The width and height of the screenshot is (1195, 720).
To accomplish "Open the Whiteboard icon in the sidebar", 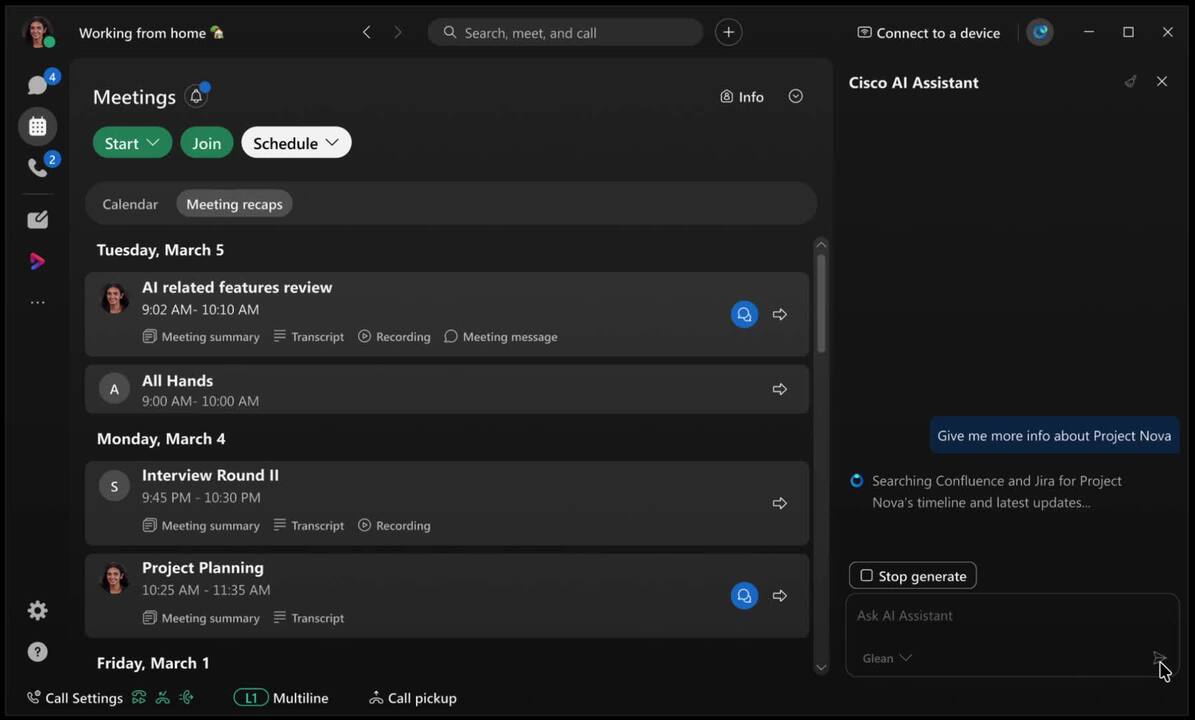I will tap(38, 220).
